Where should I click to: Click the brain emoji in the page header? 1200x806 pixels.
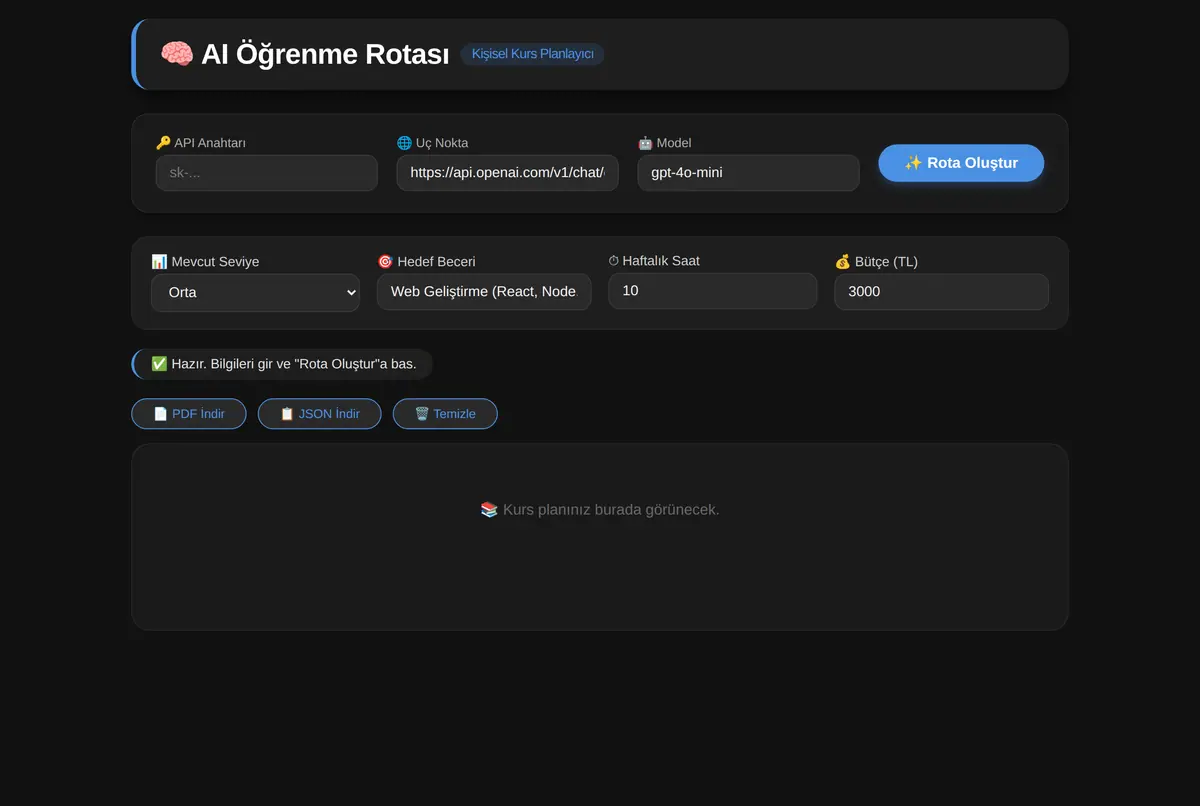point(177,54)
